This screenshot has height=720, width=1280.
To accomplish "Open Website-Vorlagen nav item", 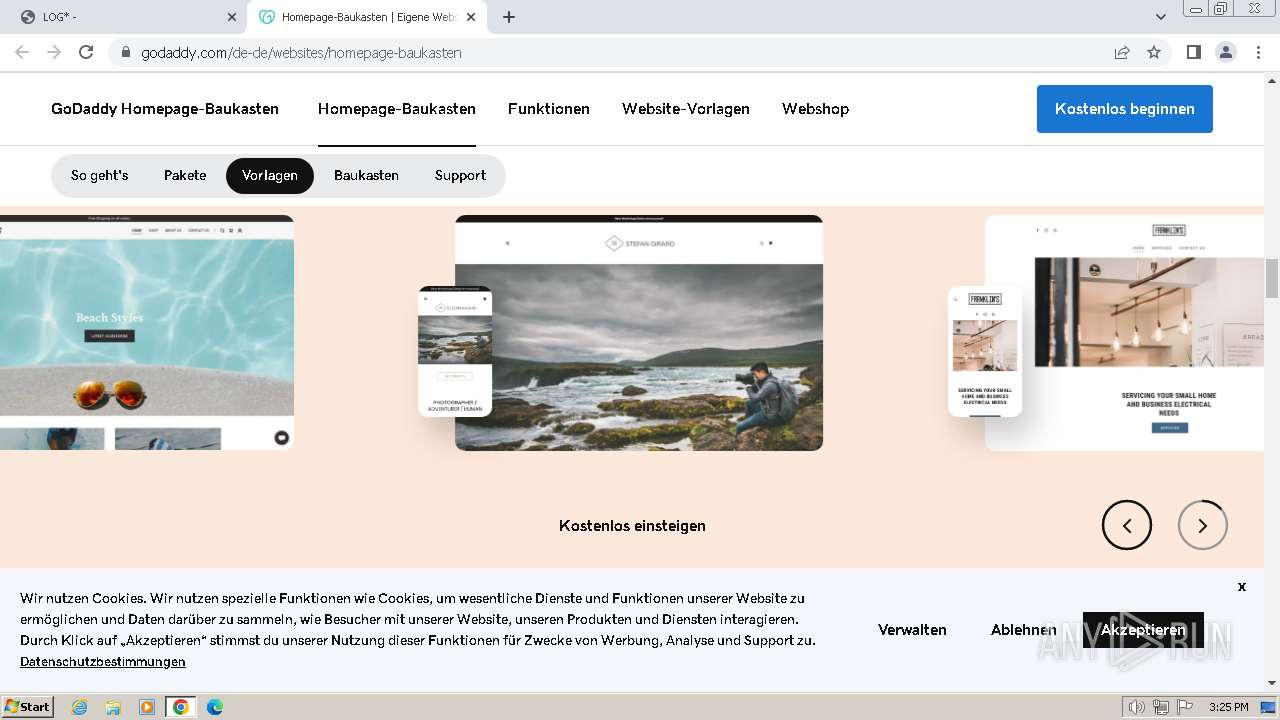I will pyautogui.click(x=686, y=109).
